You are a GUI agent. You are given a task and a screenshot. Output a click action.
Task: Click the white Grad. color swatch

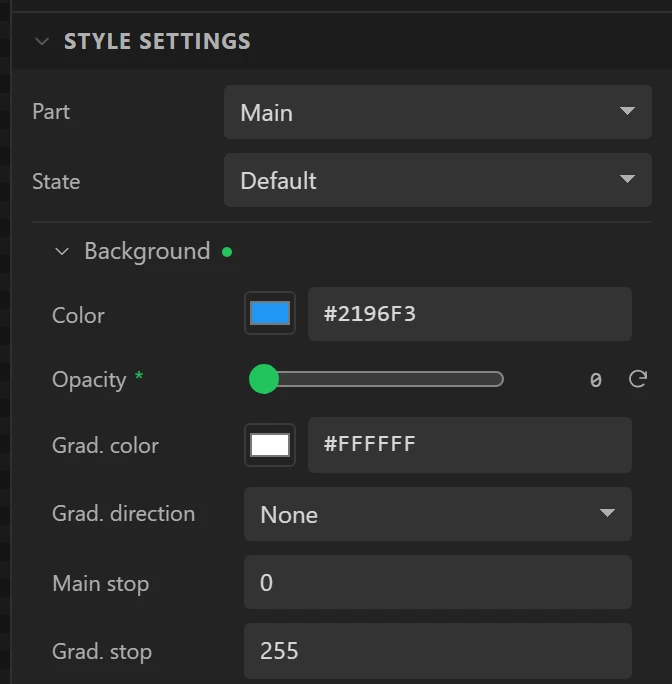(x=270, y=445)
